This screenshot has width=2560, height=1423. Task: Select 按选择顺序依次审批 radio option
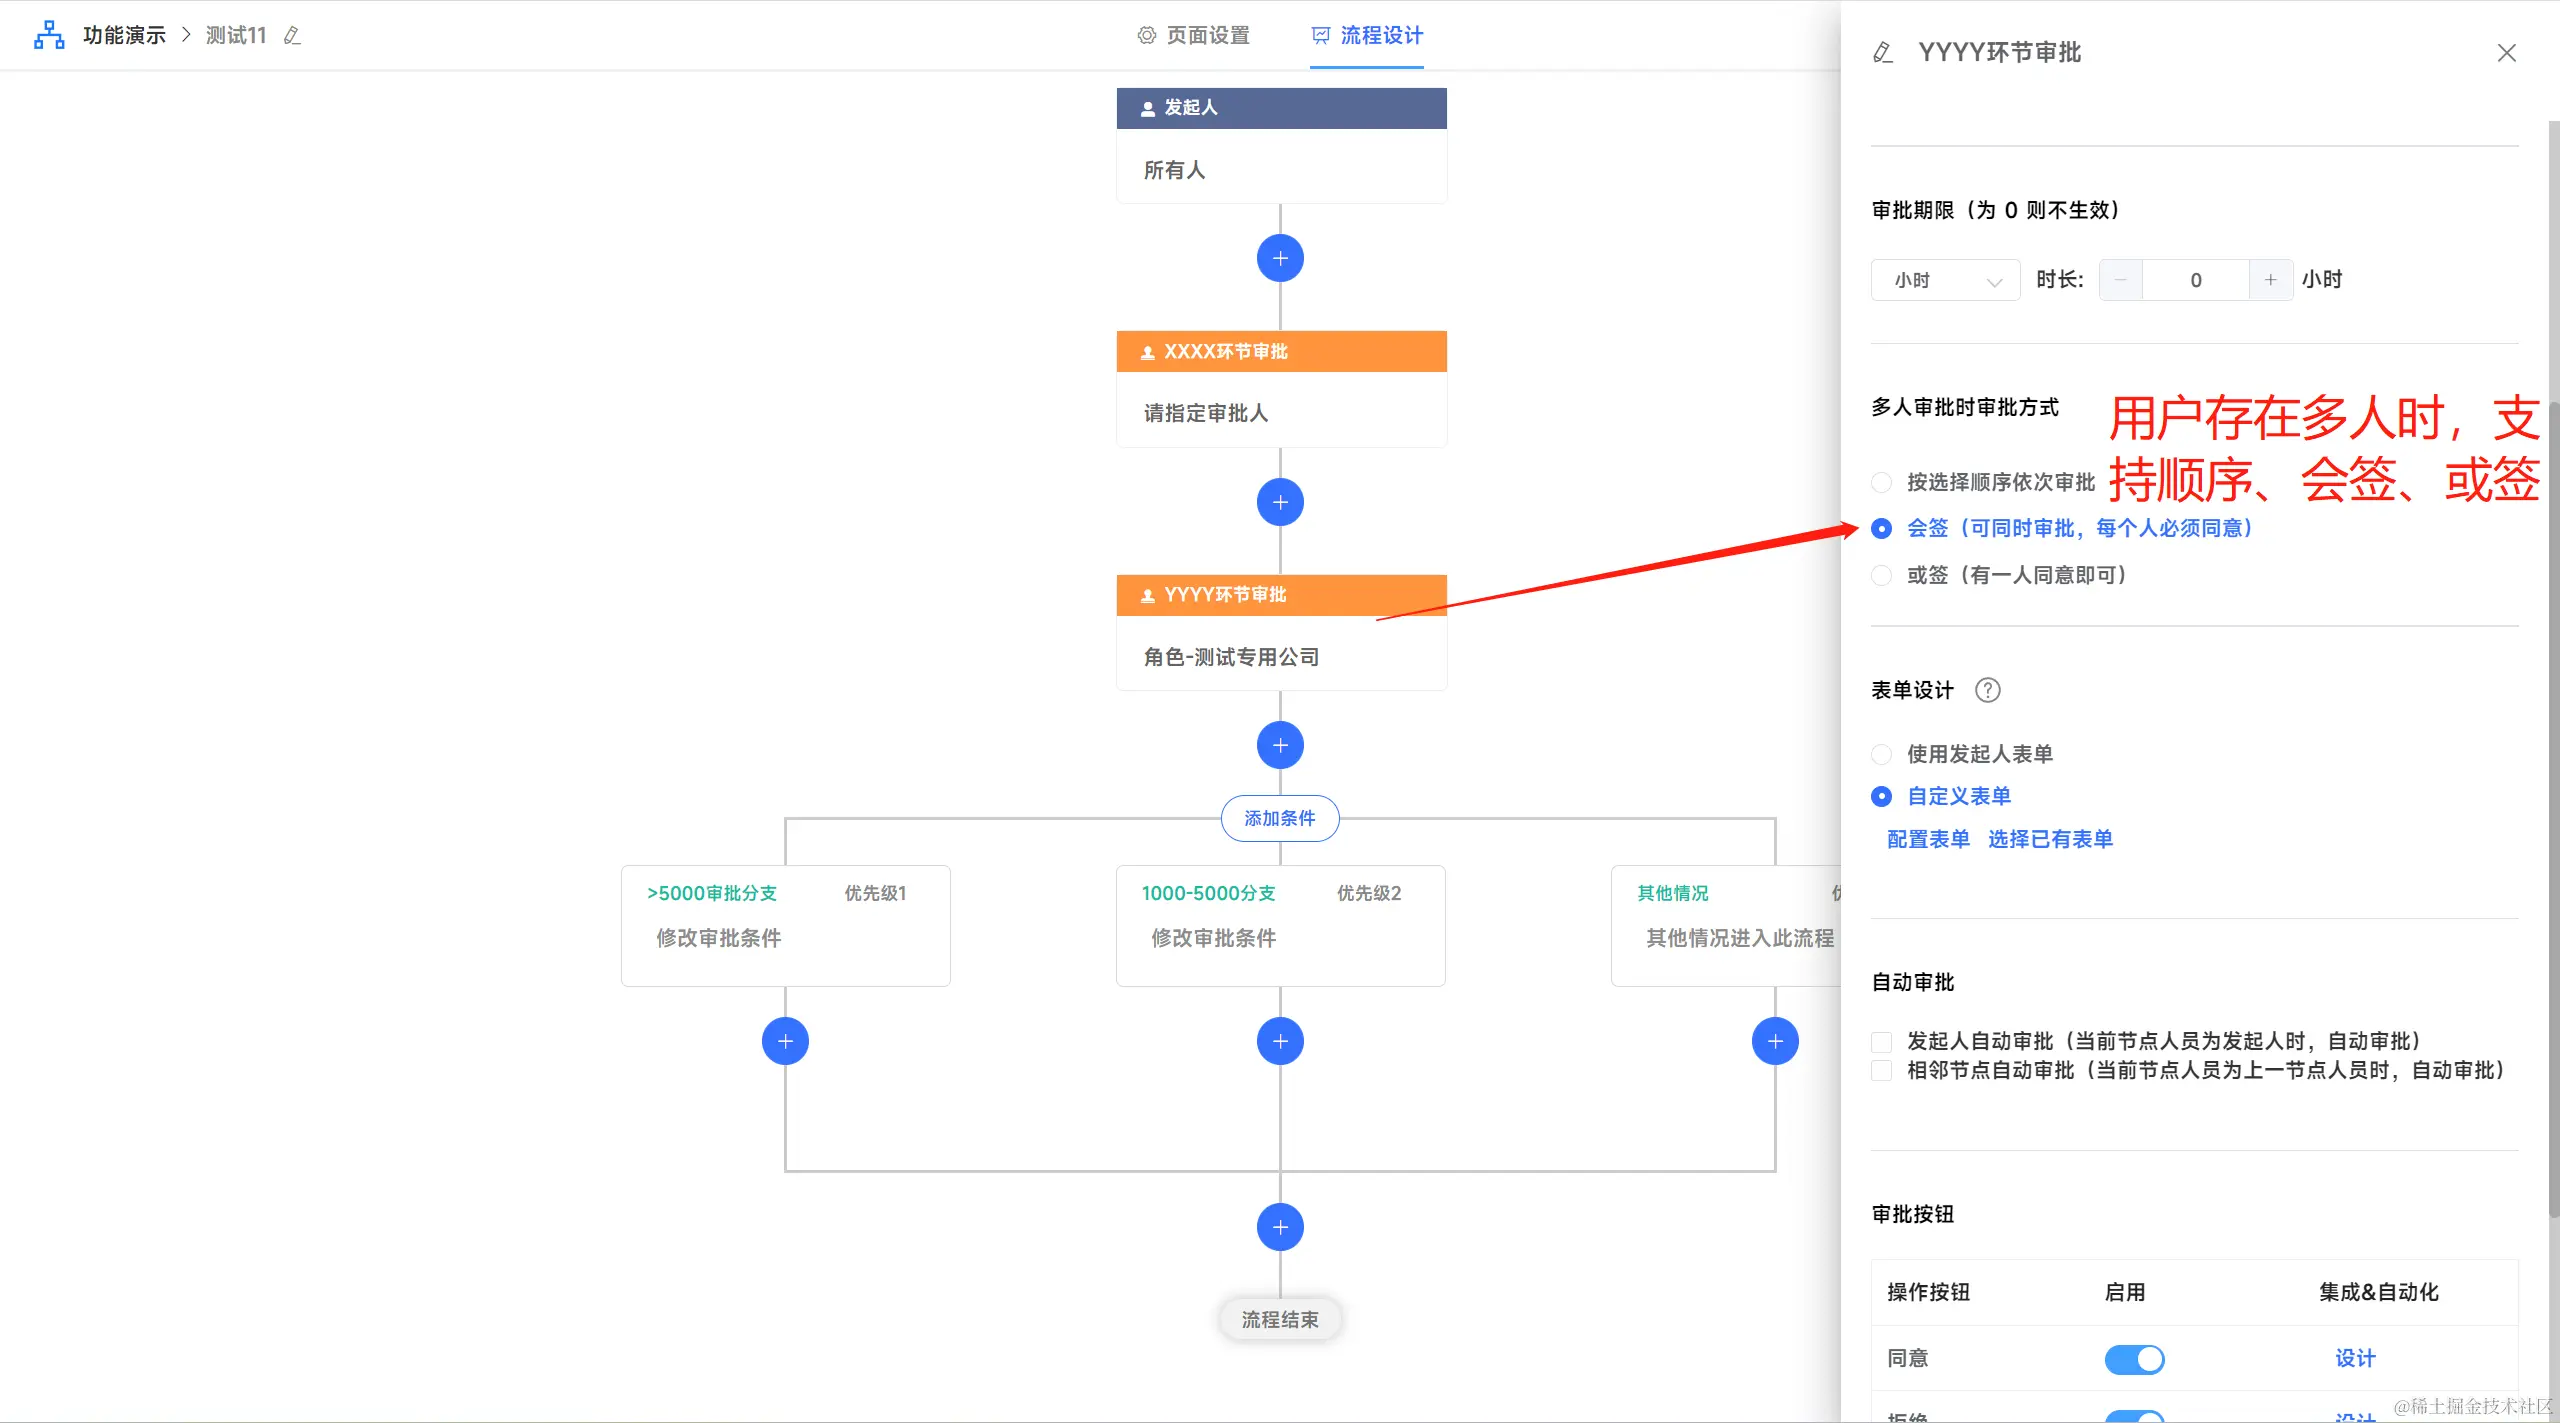1881,482
